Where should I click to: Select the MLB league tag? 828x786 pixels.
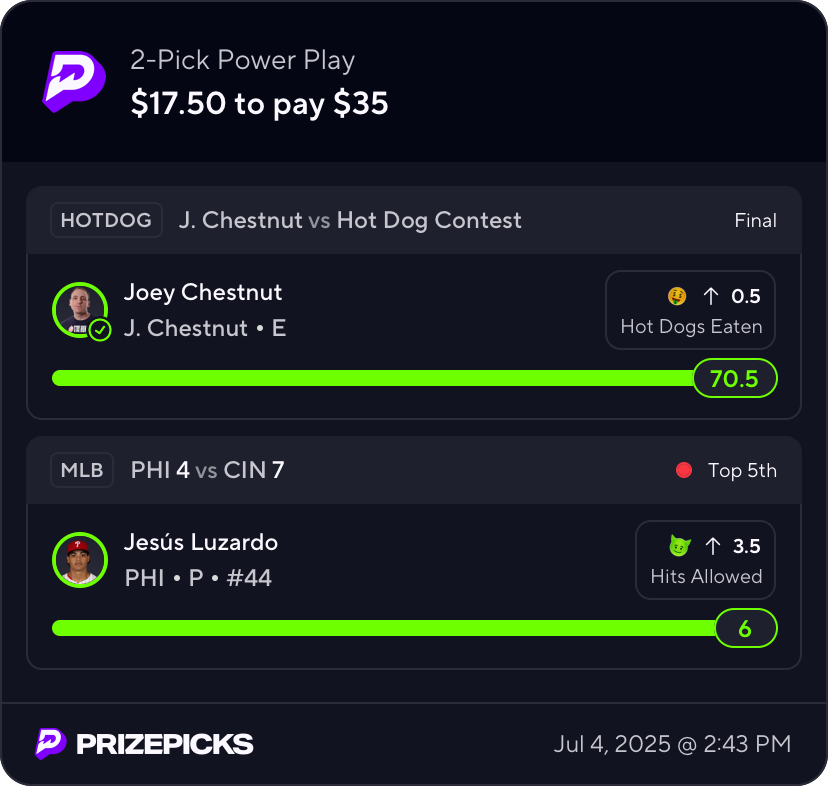(x=82, y=470)
